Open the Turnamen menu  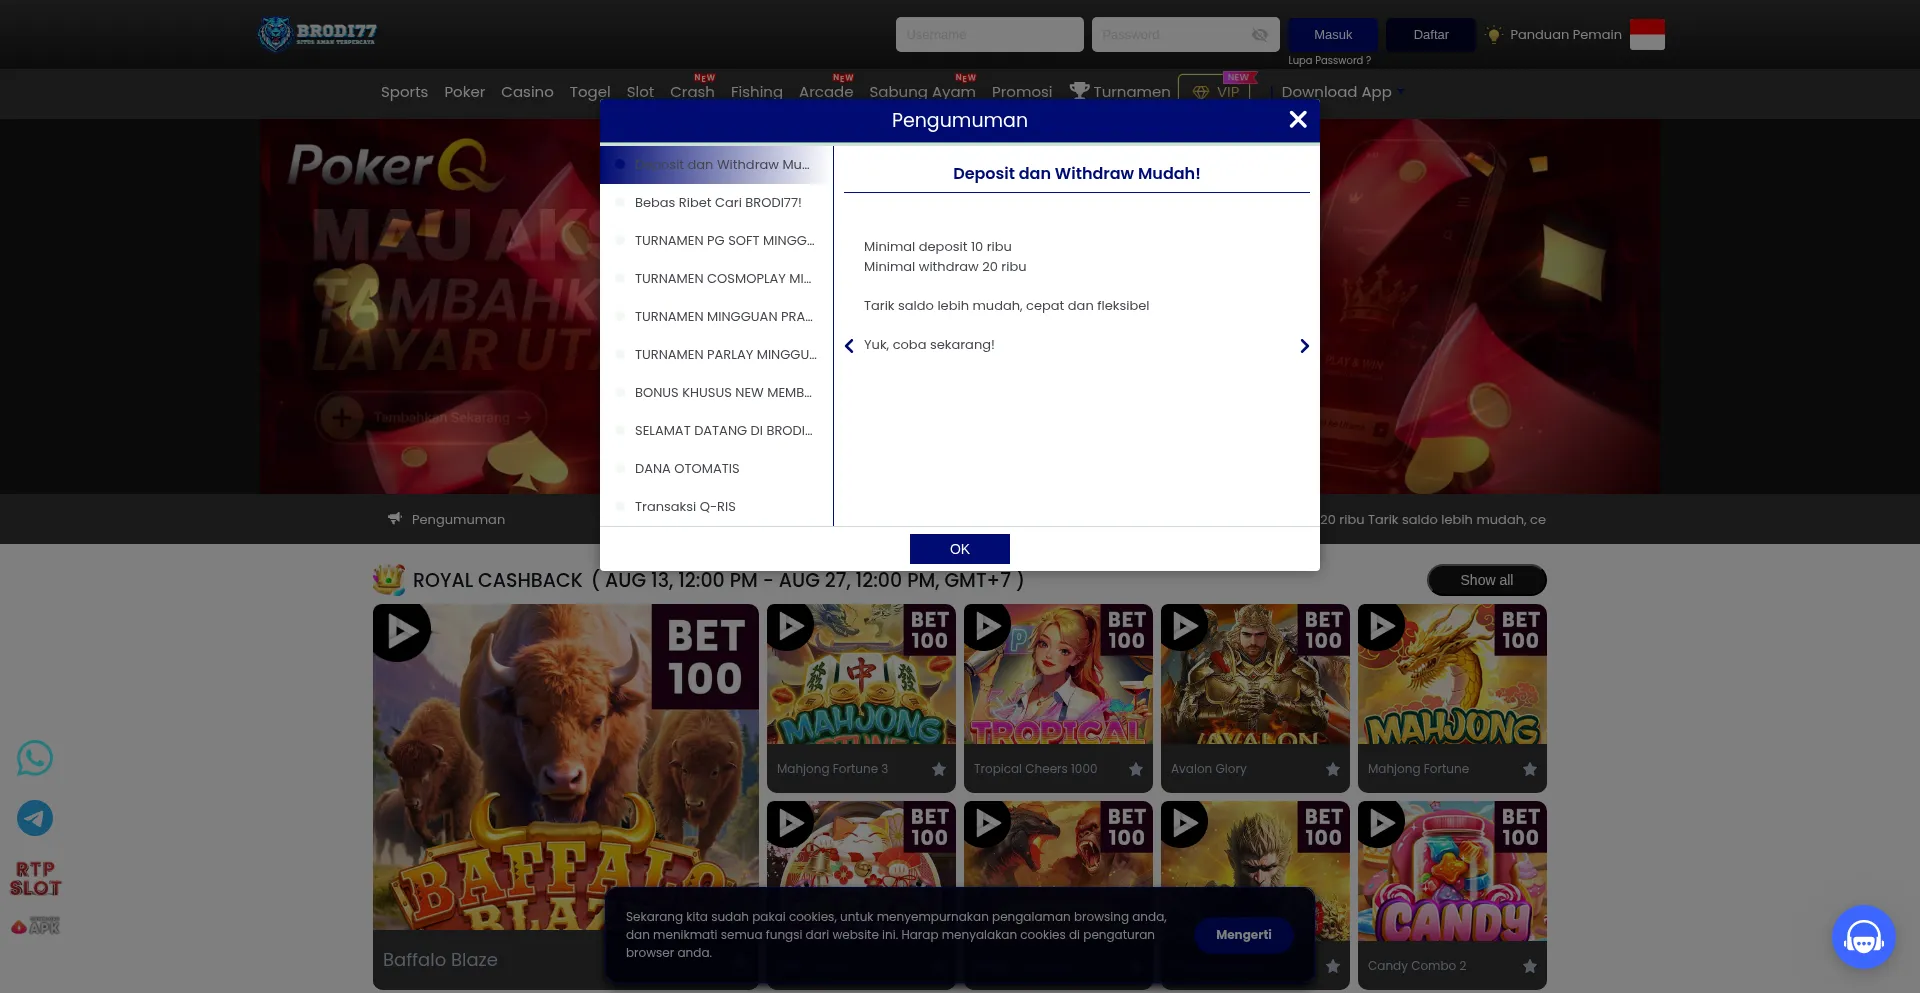pyautogui.click(x=1120, y=92)
